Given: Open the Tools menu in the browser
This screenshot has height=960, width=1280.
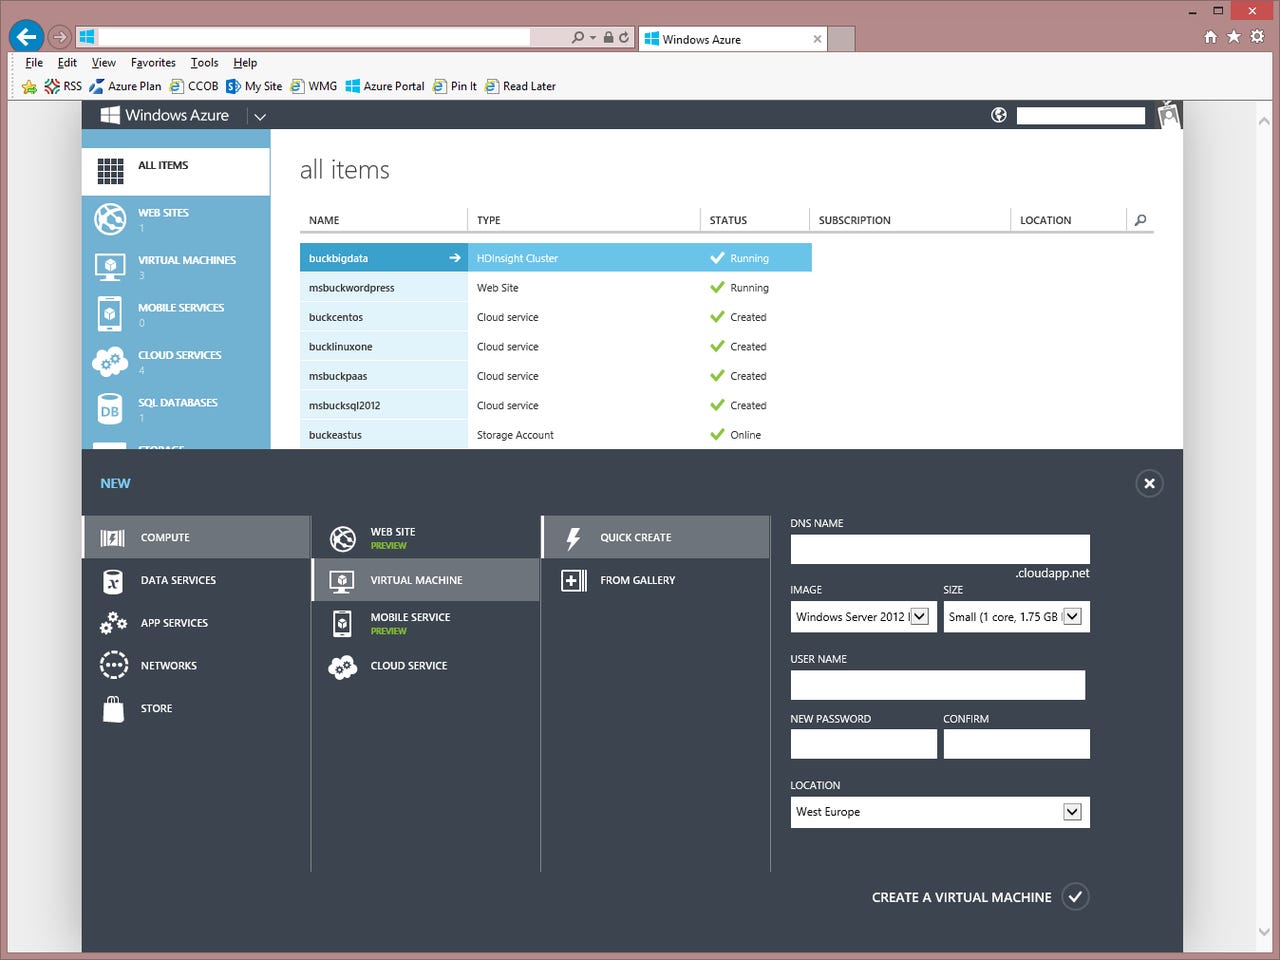Looking at the screenshot, I should [x=204, y=62].
